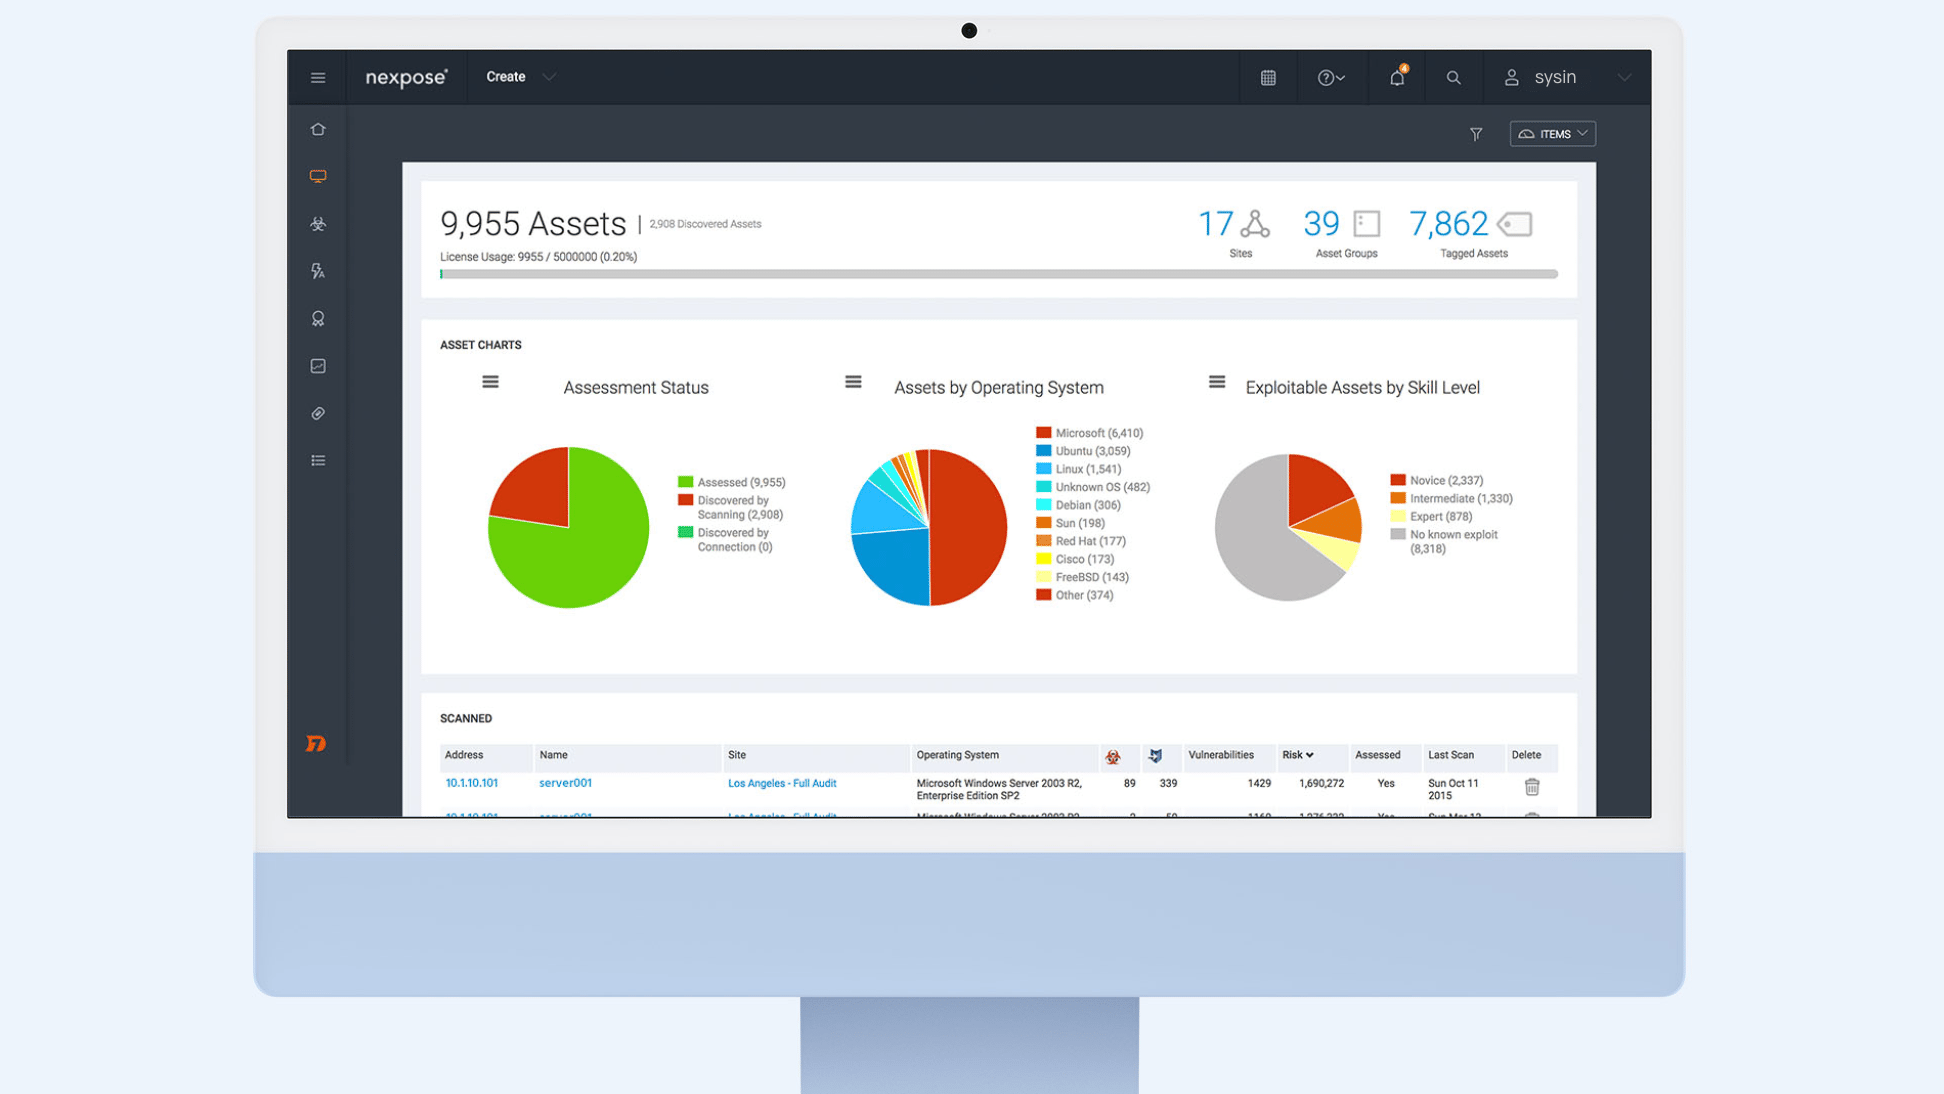
Task: Click the search magnifier icon
Action: tap(1453, 78)
